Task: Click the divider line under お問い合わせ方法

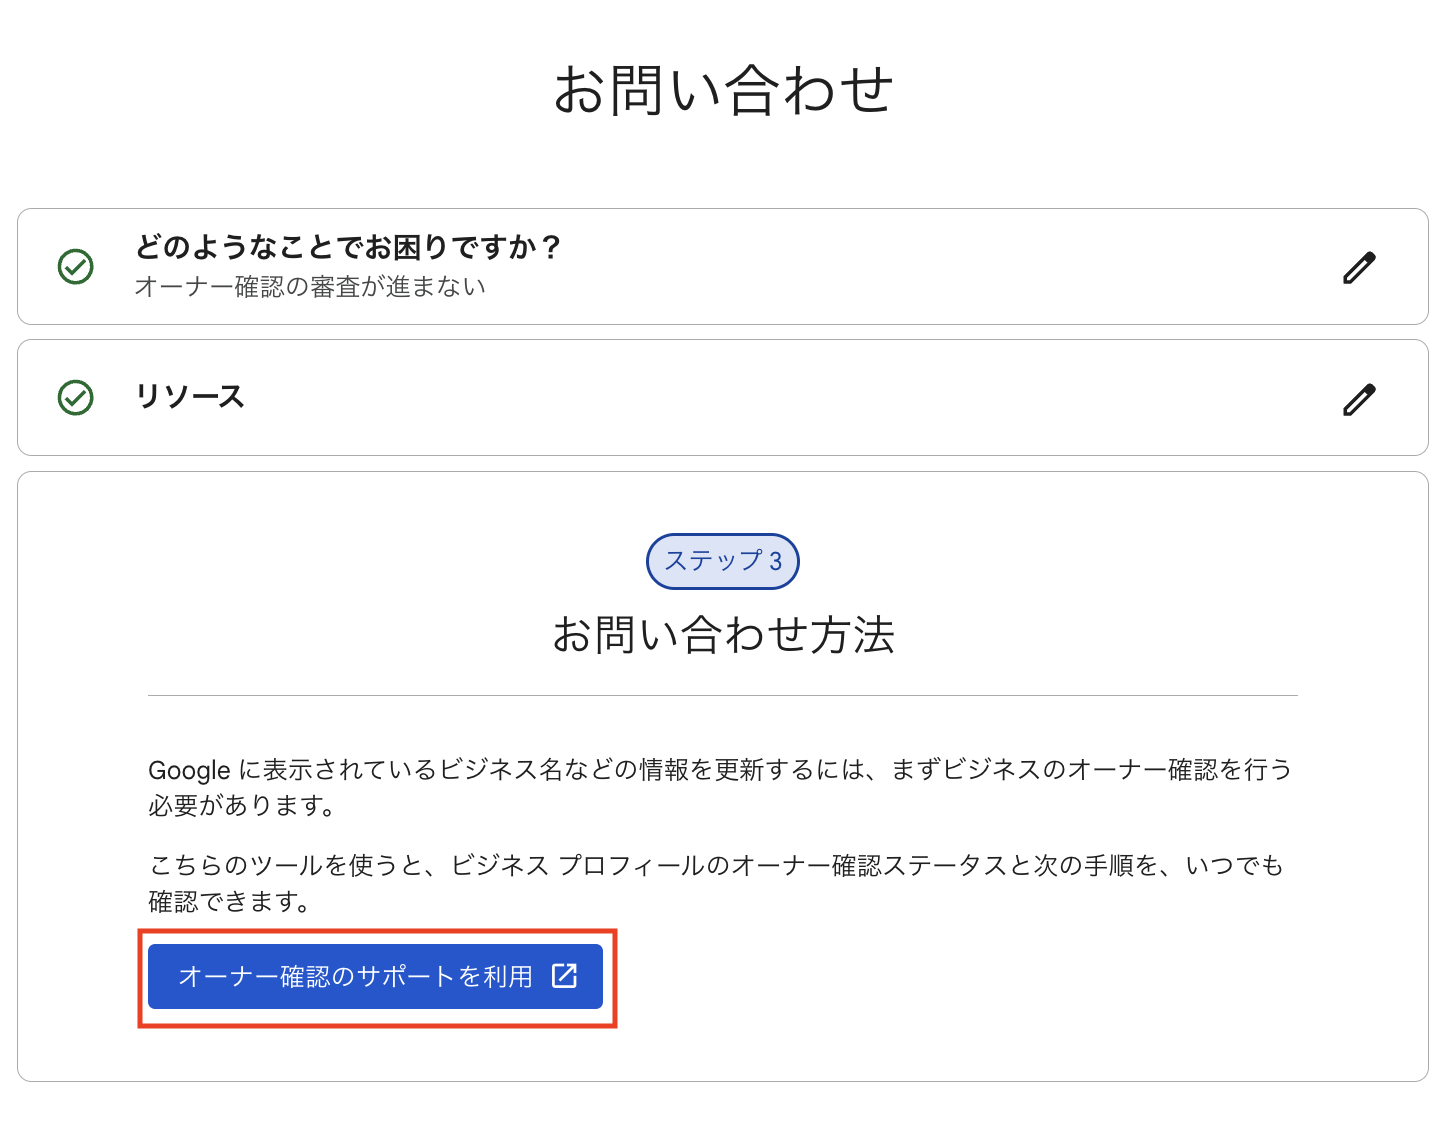Action: click(723, 694)
